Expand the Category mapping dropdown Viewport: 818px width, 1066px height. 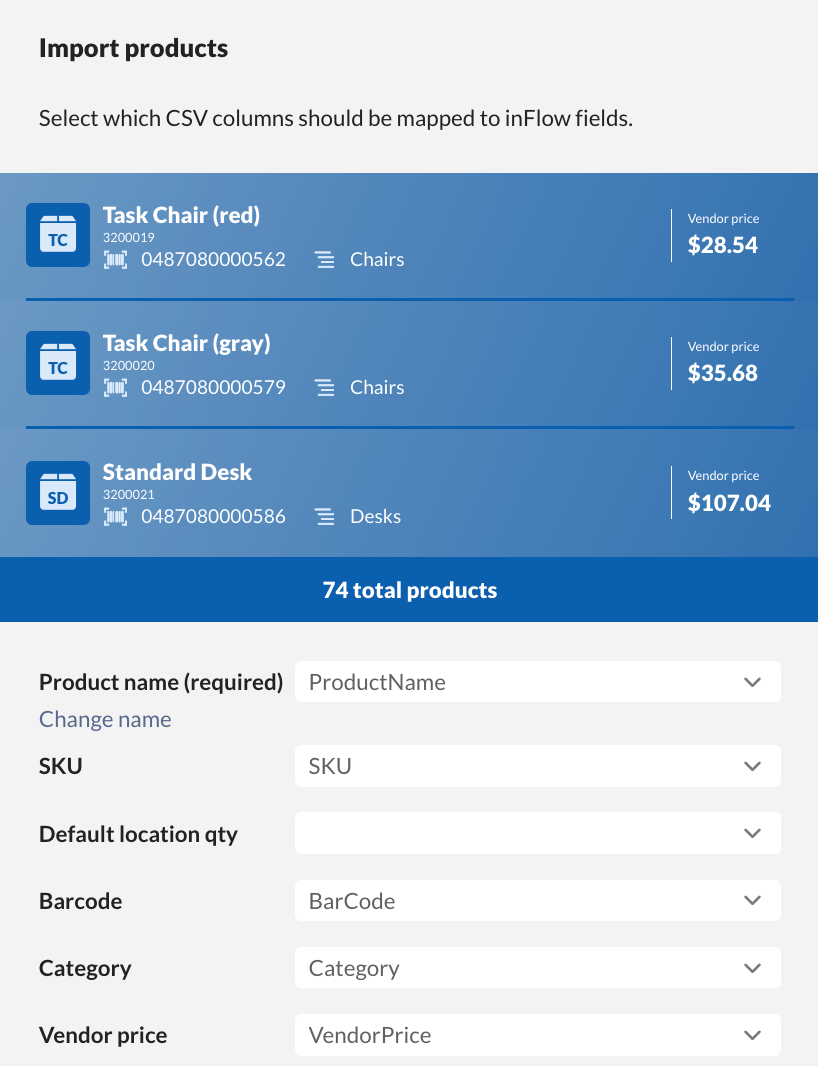(x=537, y=968)
